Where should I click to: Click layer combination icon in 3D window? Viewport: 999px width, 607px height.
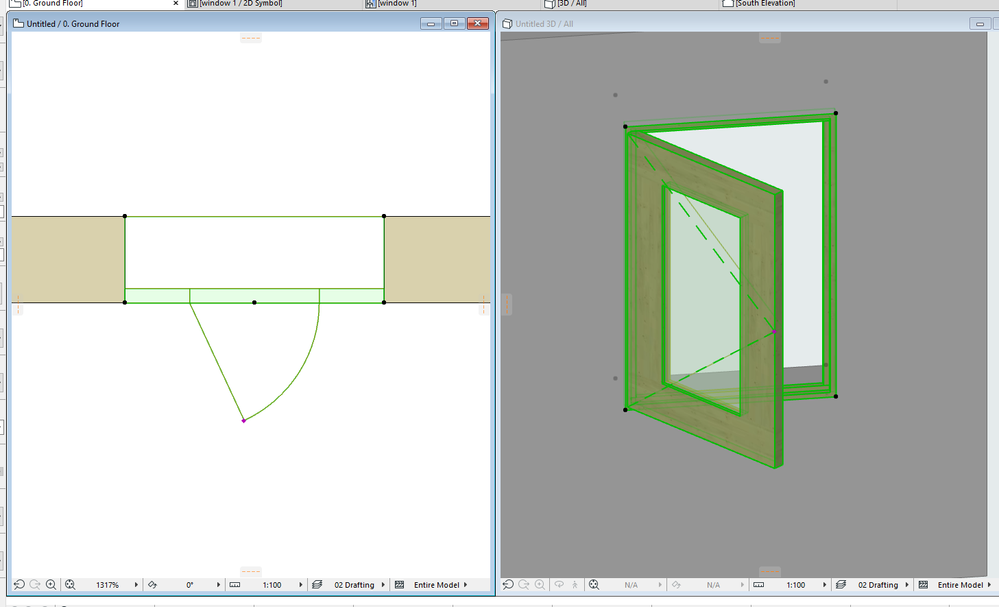[841, 585]
